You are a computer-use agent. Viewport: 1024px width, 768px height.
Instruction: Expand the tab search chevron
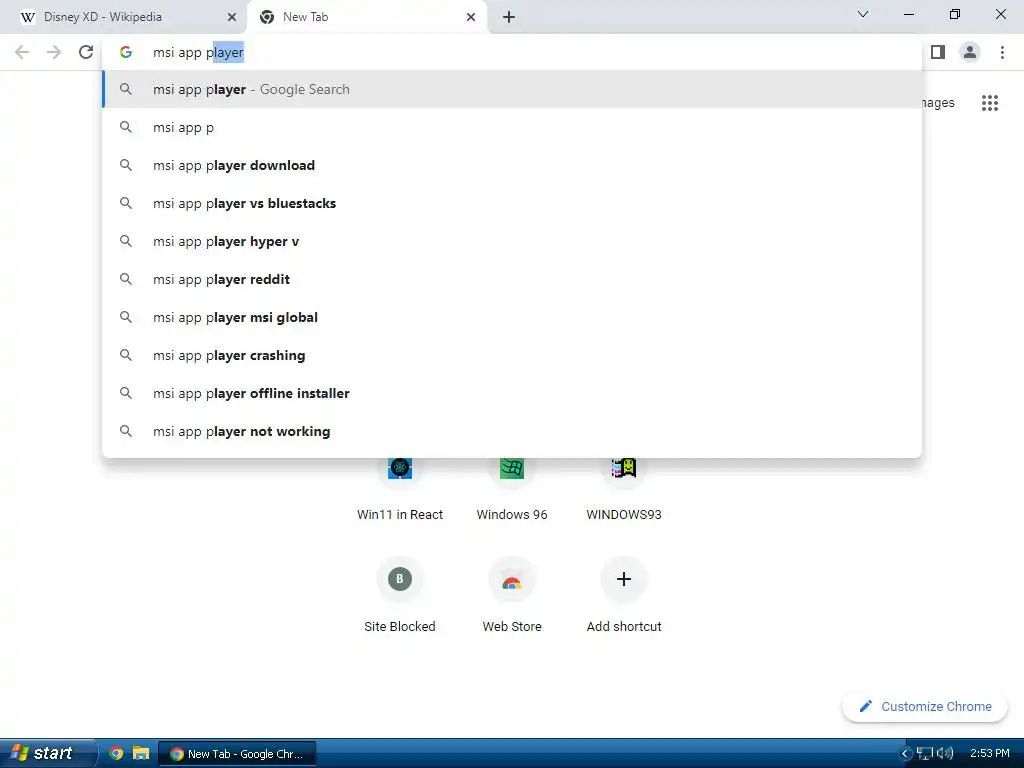click(x=863, y=14)
